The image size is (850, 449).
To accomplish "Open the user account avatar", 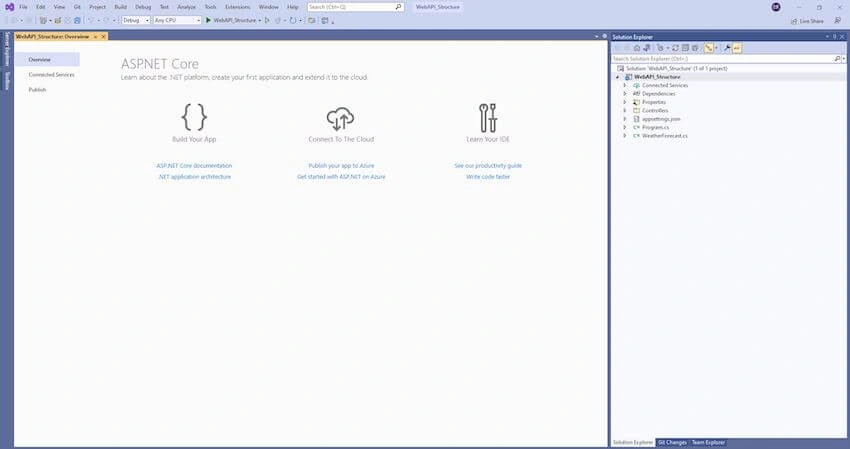I will [776, 7].
